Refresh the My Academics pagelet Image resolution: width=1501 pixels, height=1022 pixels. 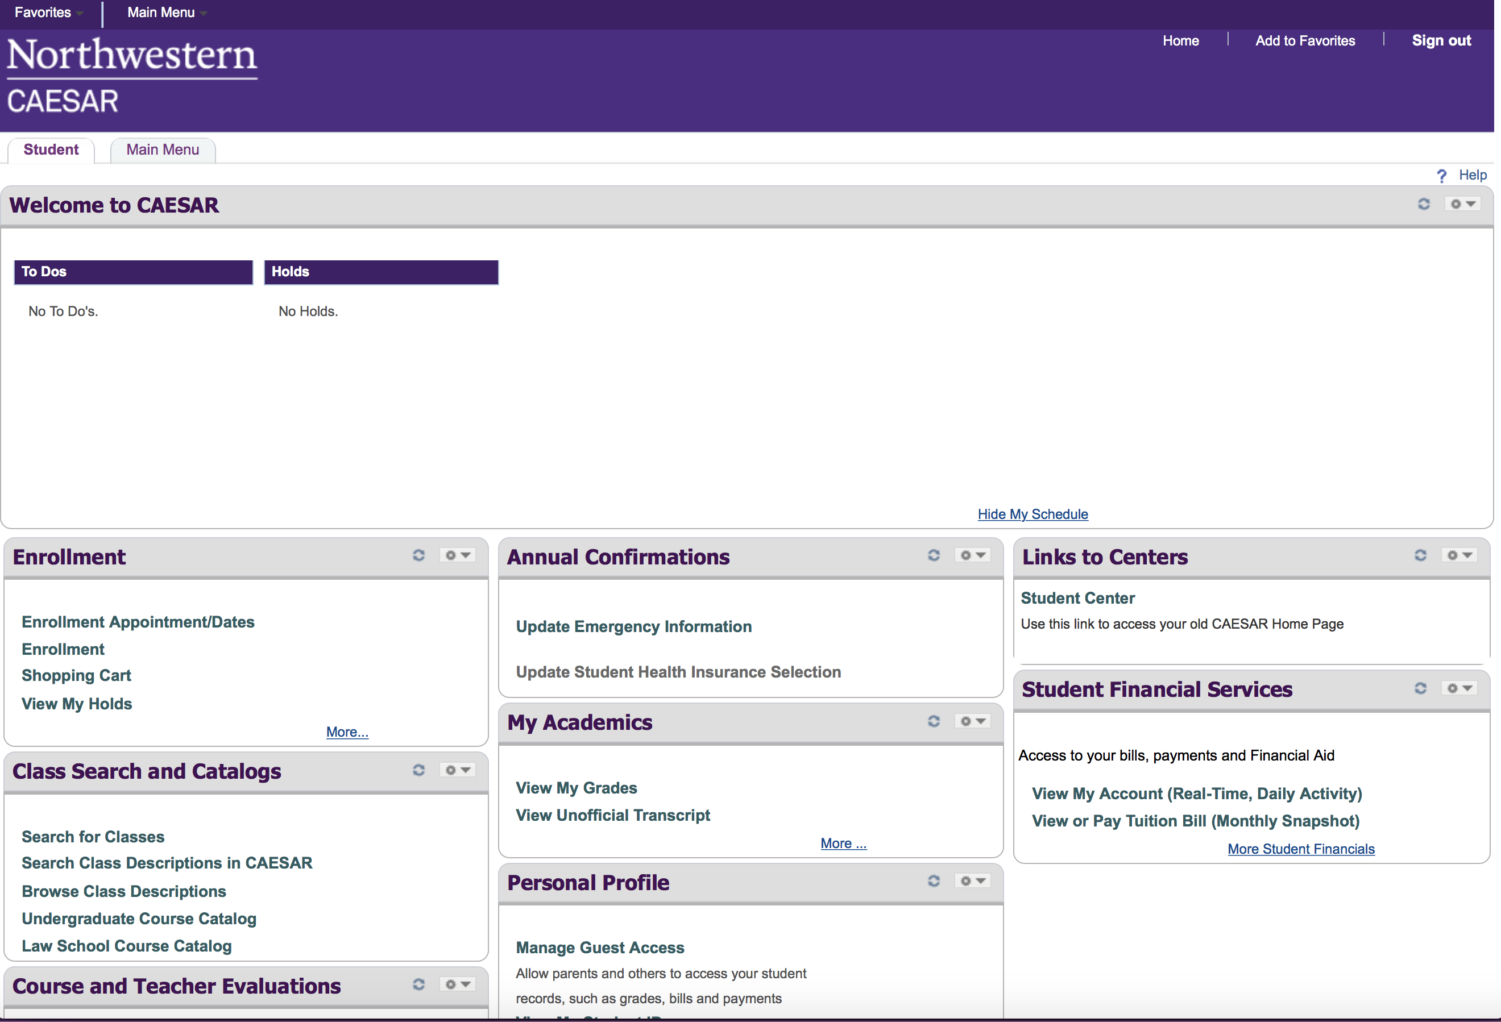click(x=934, y=721)
